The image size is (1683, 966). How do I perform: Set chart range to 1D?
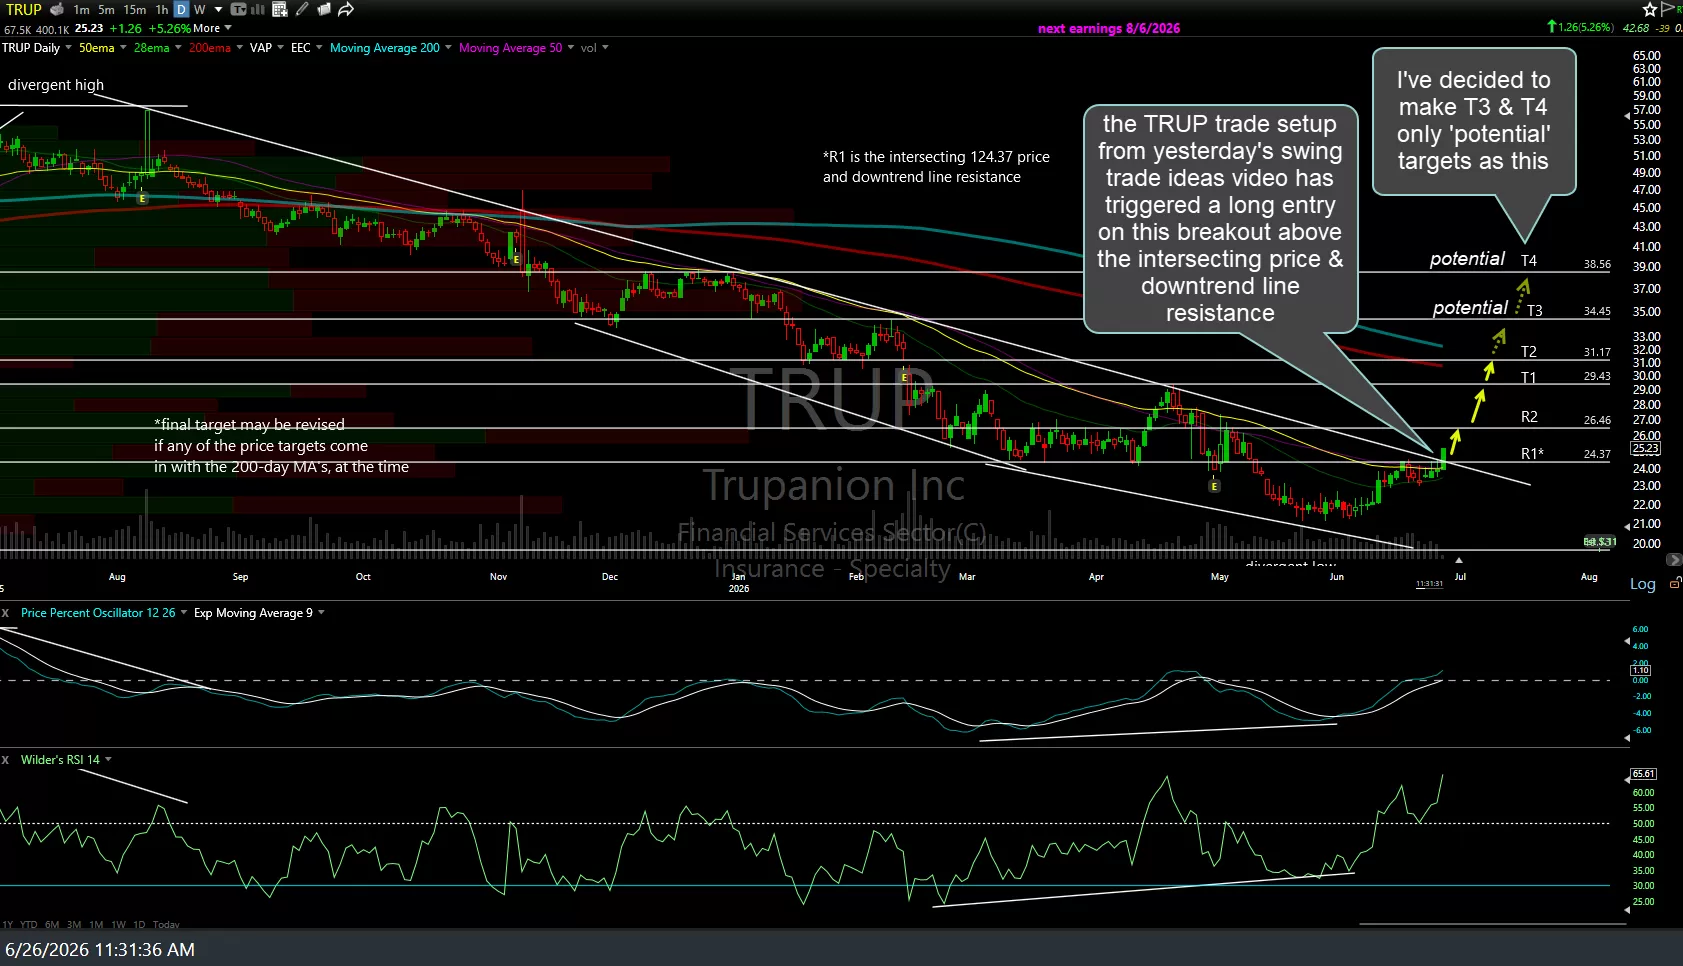click(x=139, y=924)
